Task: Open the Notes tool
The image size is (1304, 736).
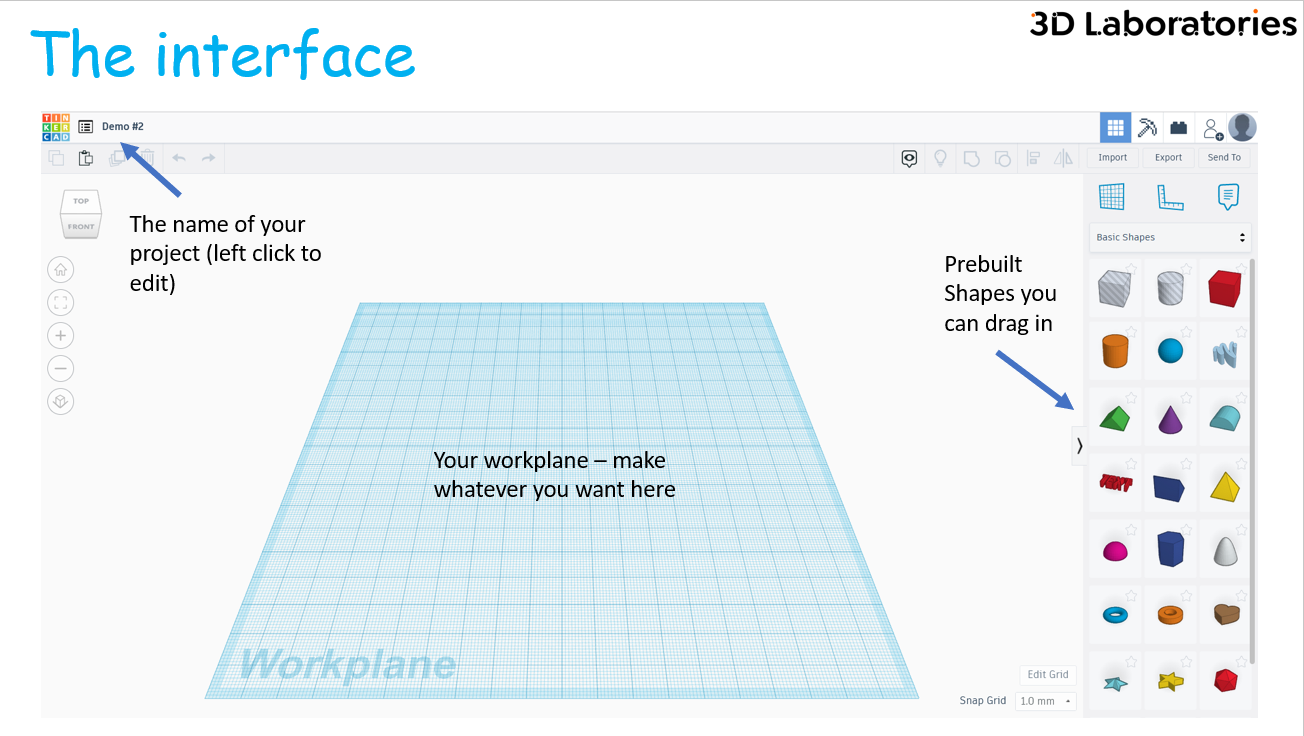Action: pyautogui.click(x=1229, y=196)
